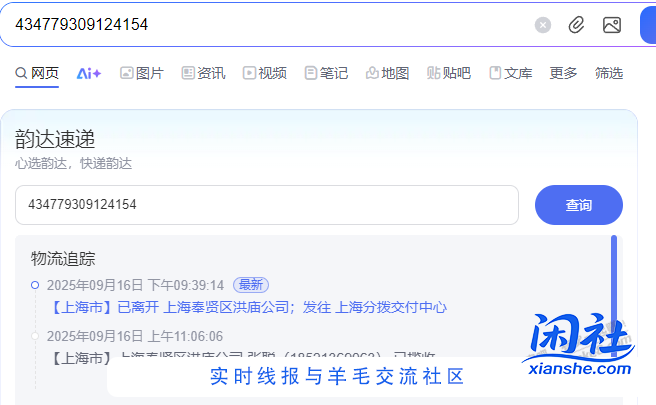
Task: Expand the 更多 more options
Action: point(563,73)
